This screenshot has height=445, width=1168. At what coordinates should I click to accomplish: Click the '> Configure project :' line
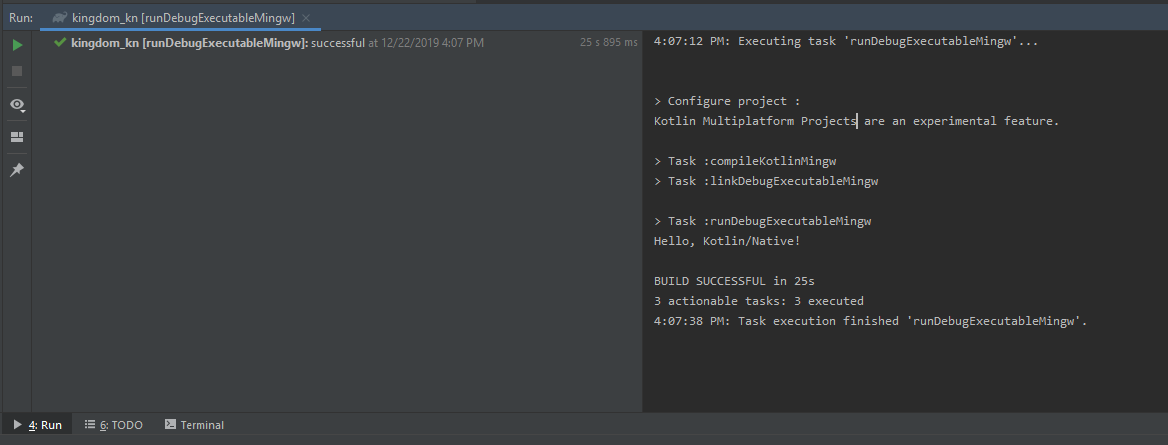(727, 101)
